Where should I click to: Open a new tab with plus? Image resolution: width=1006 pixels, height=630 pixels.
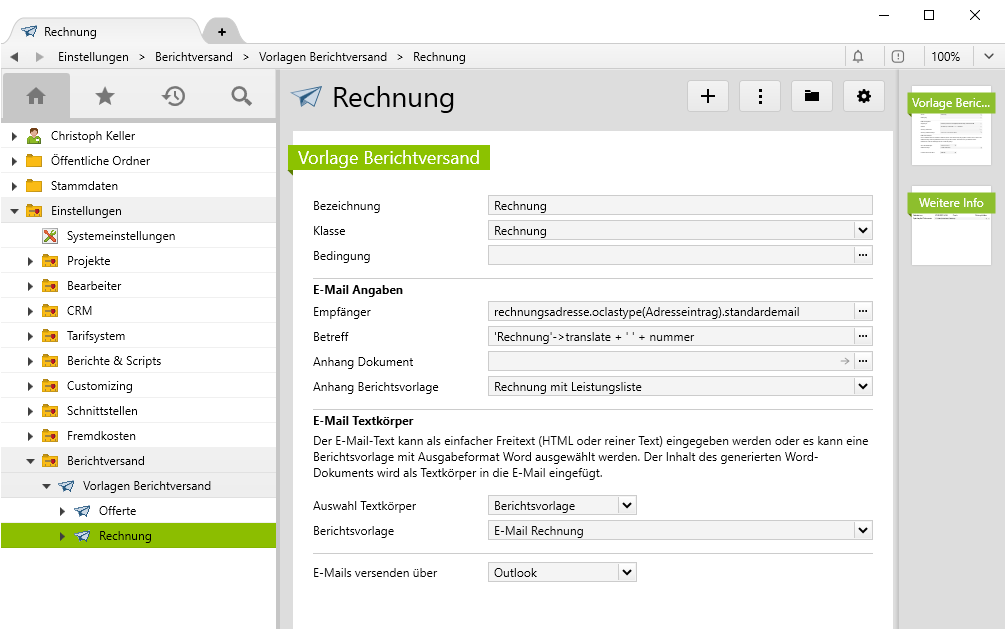click(x=222, y=32)
